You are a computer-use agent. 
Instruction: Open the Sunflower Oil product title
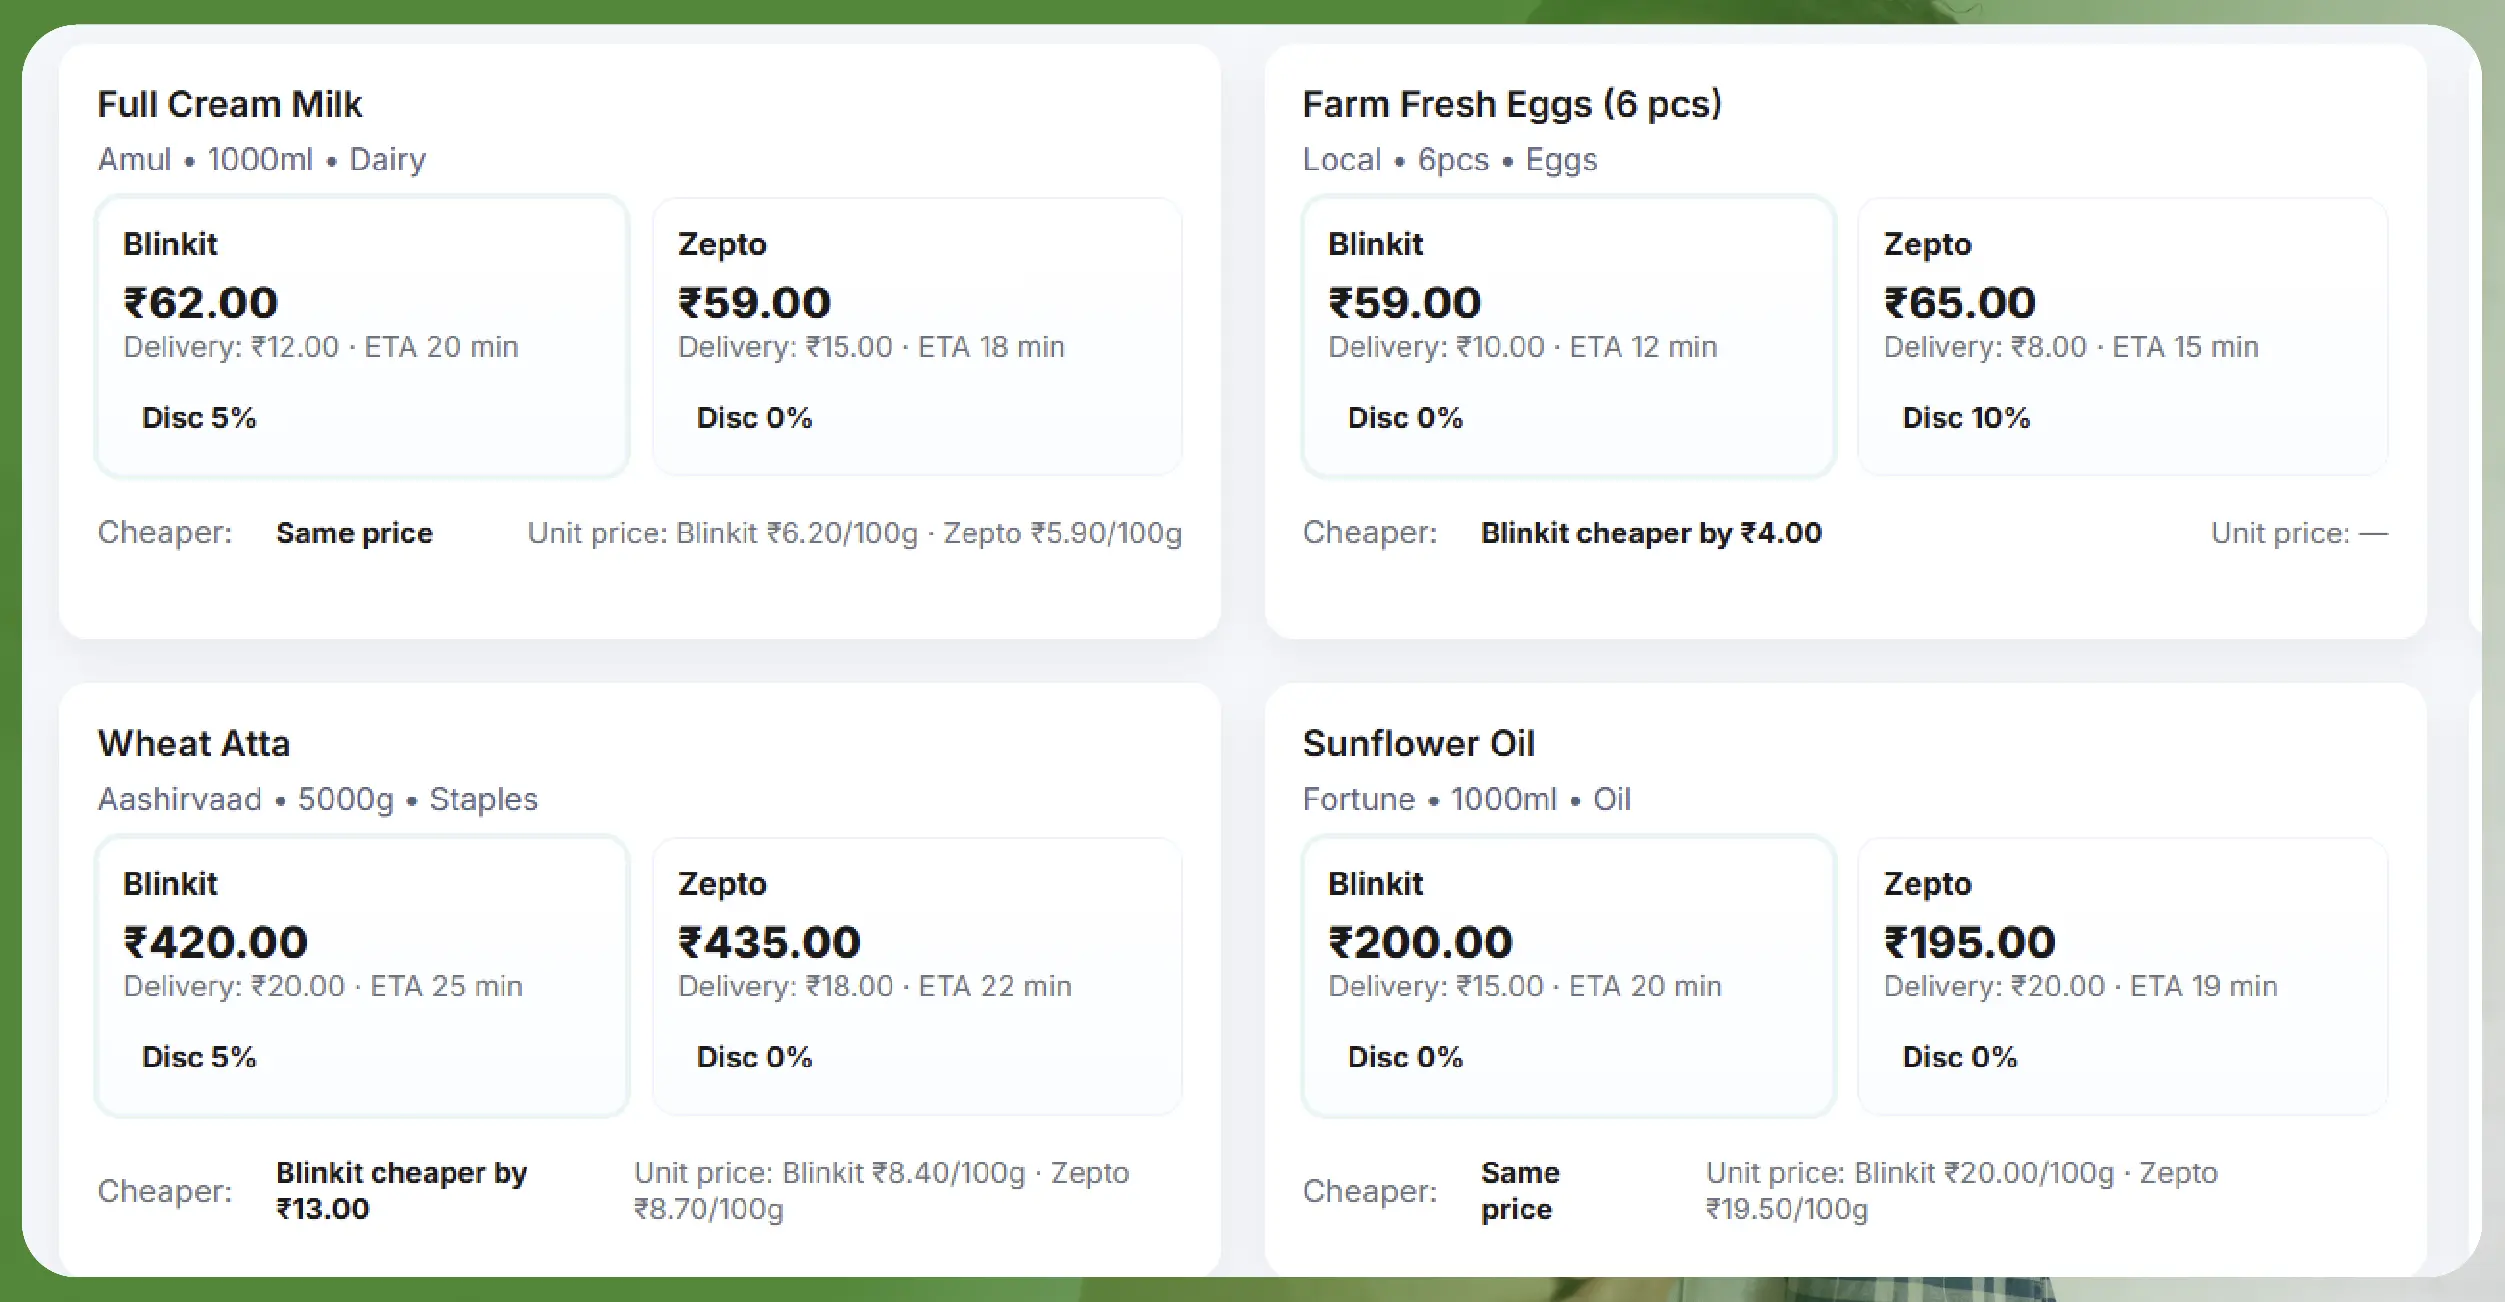[1418, 743]
